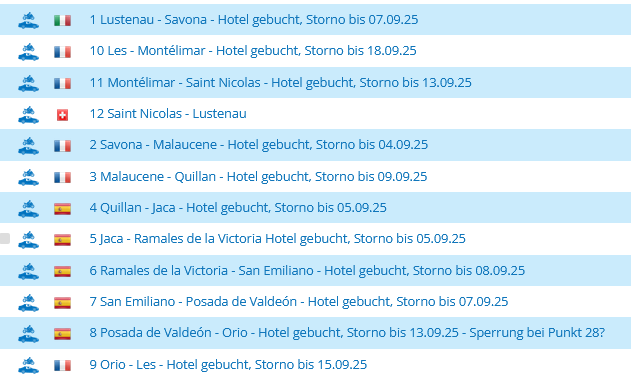The width and height of the screenshot is (631, 380).
Task: Click the motorcycle-car icon for 8 Posada de Valdeón
Action: (29, 334)
